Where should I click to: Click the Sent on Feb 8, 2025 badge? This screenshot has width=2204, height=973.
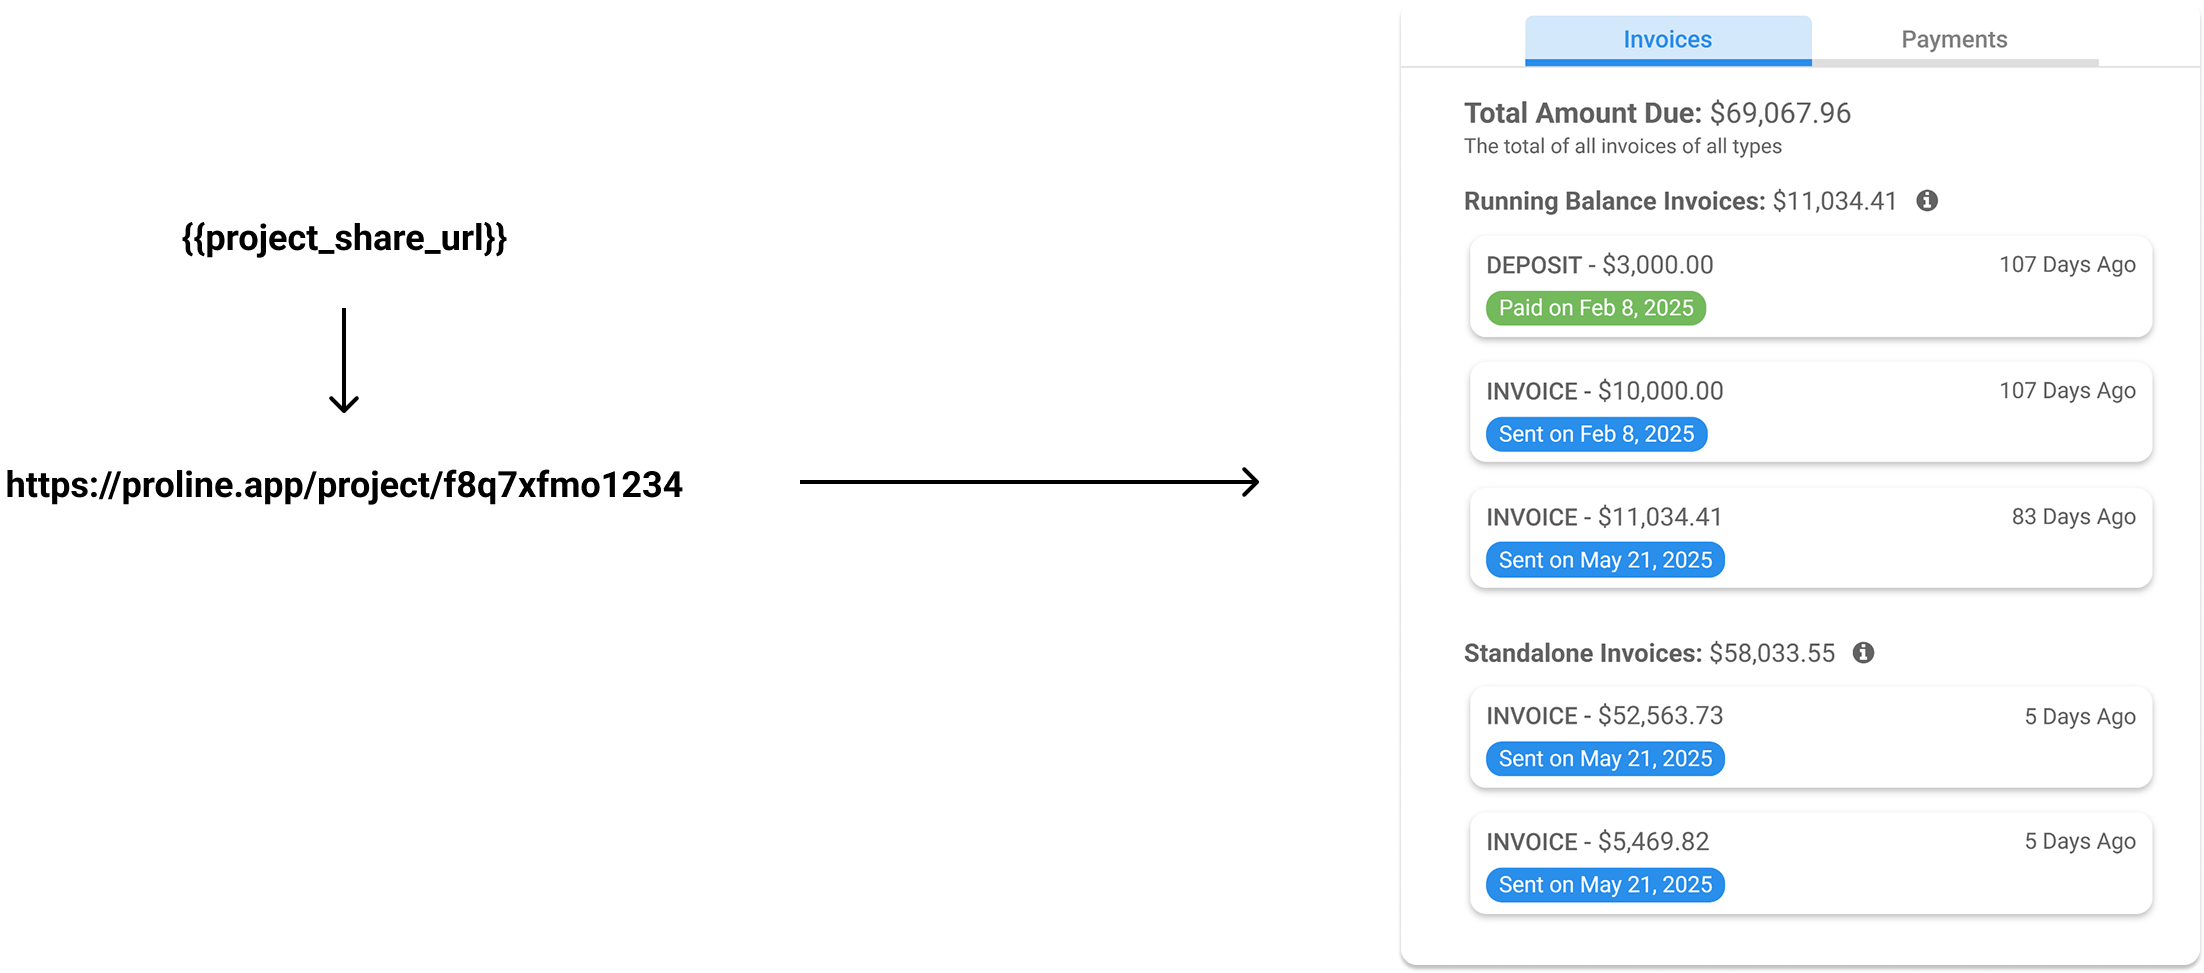pyautogui.click(x=1596, y=434)
